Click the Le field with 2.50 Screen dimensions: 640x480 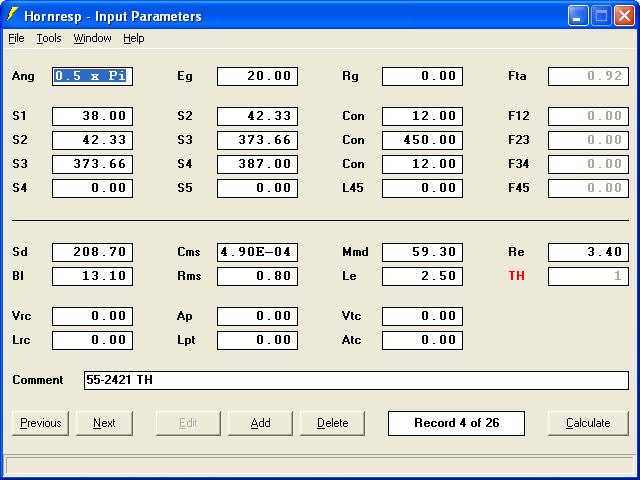[x=422, y=276]
